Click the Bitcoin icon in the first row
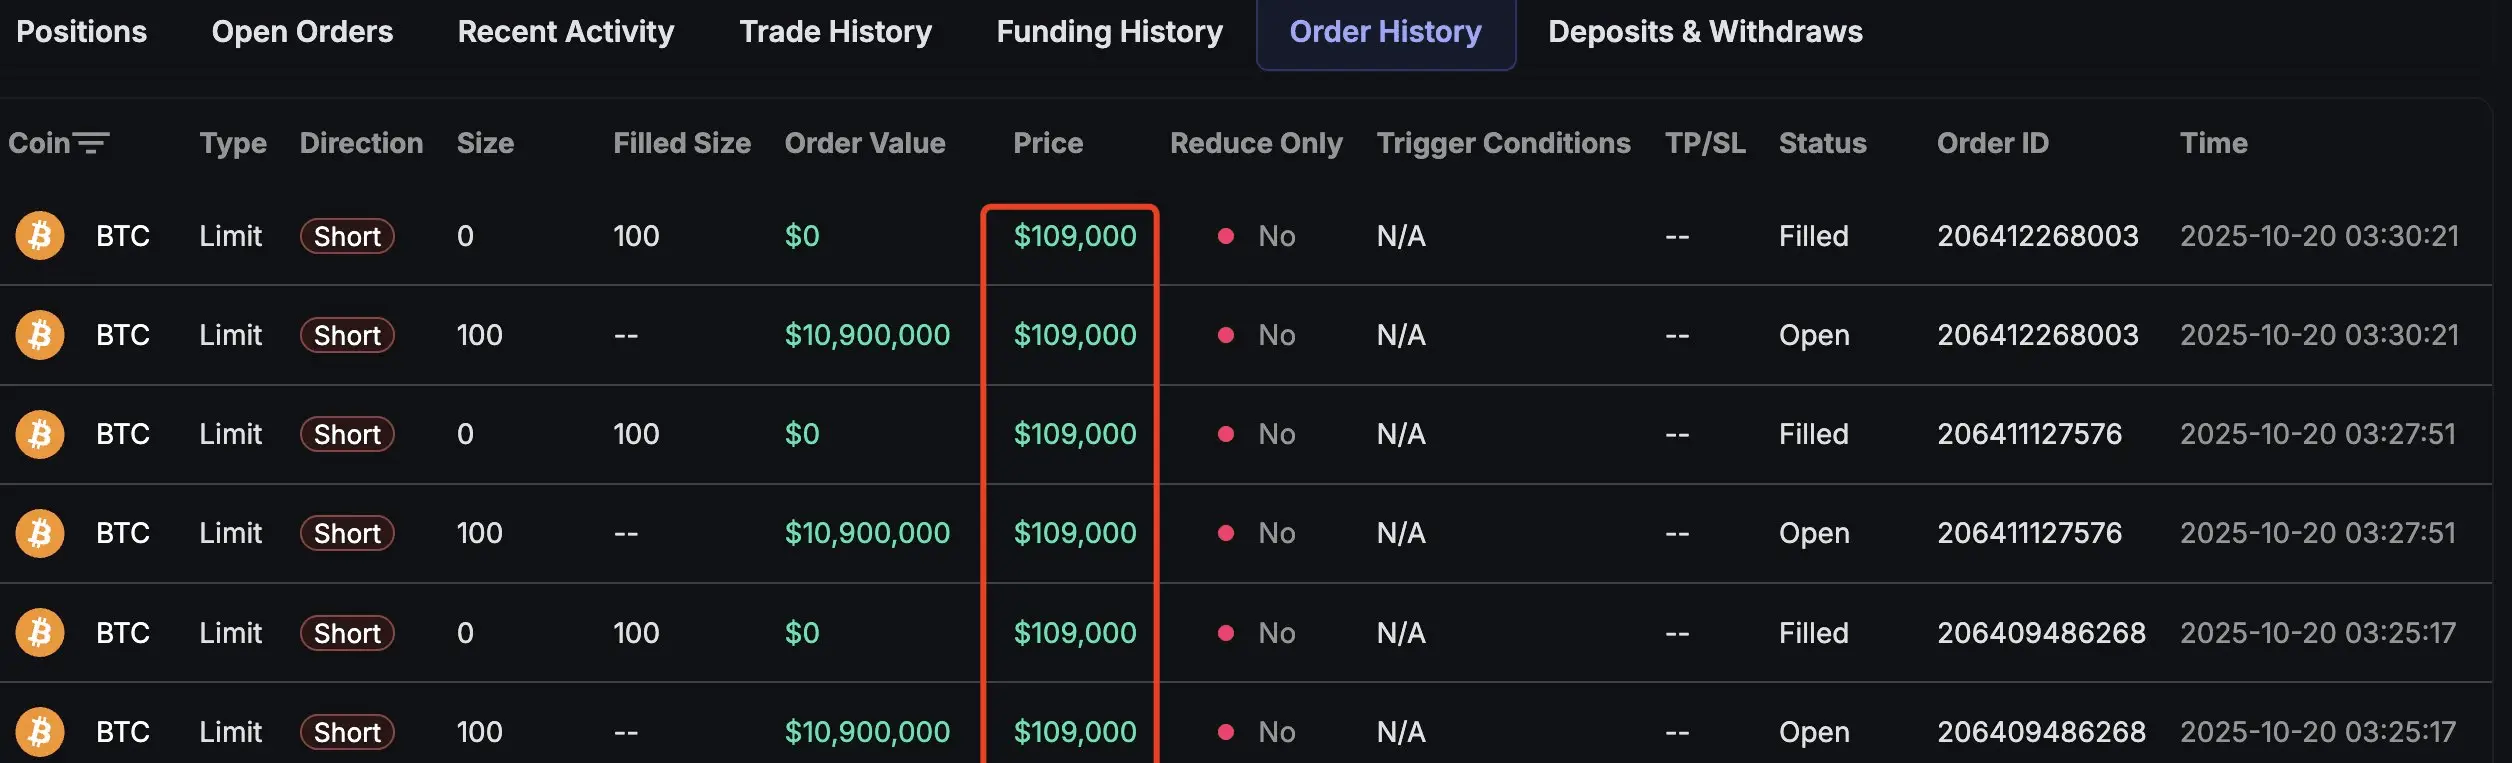This screenshot has width=2512, height=763. [40, 236]
